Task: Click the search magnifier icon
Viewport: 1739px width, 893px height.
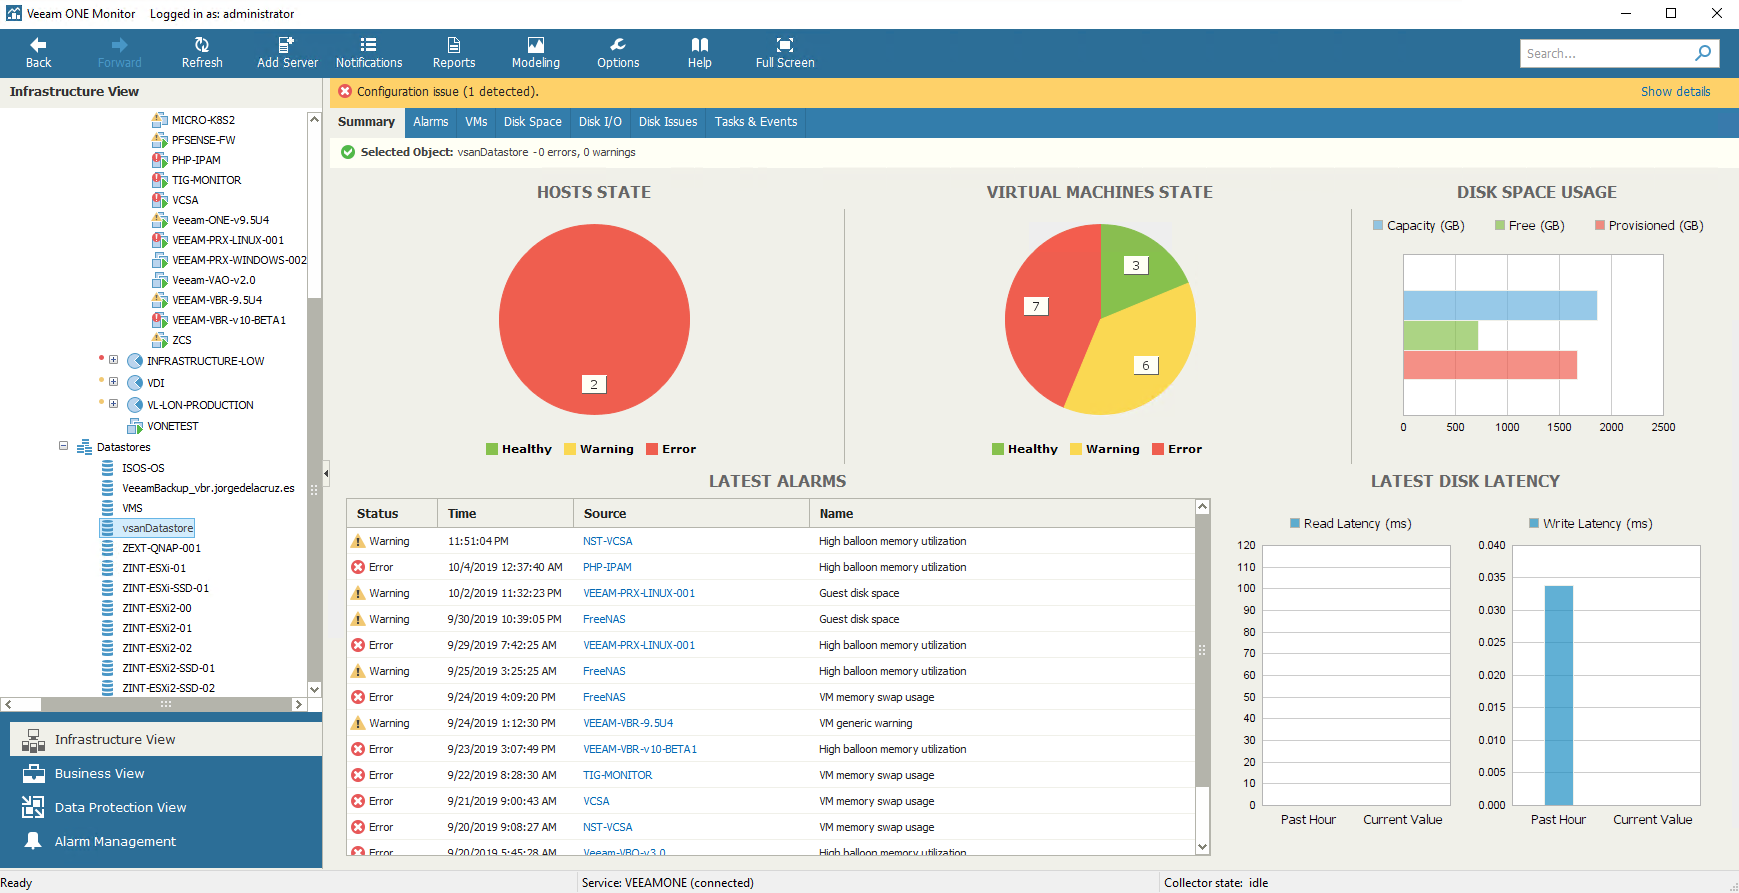Action: [1703, 53]
